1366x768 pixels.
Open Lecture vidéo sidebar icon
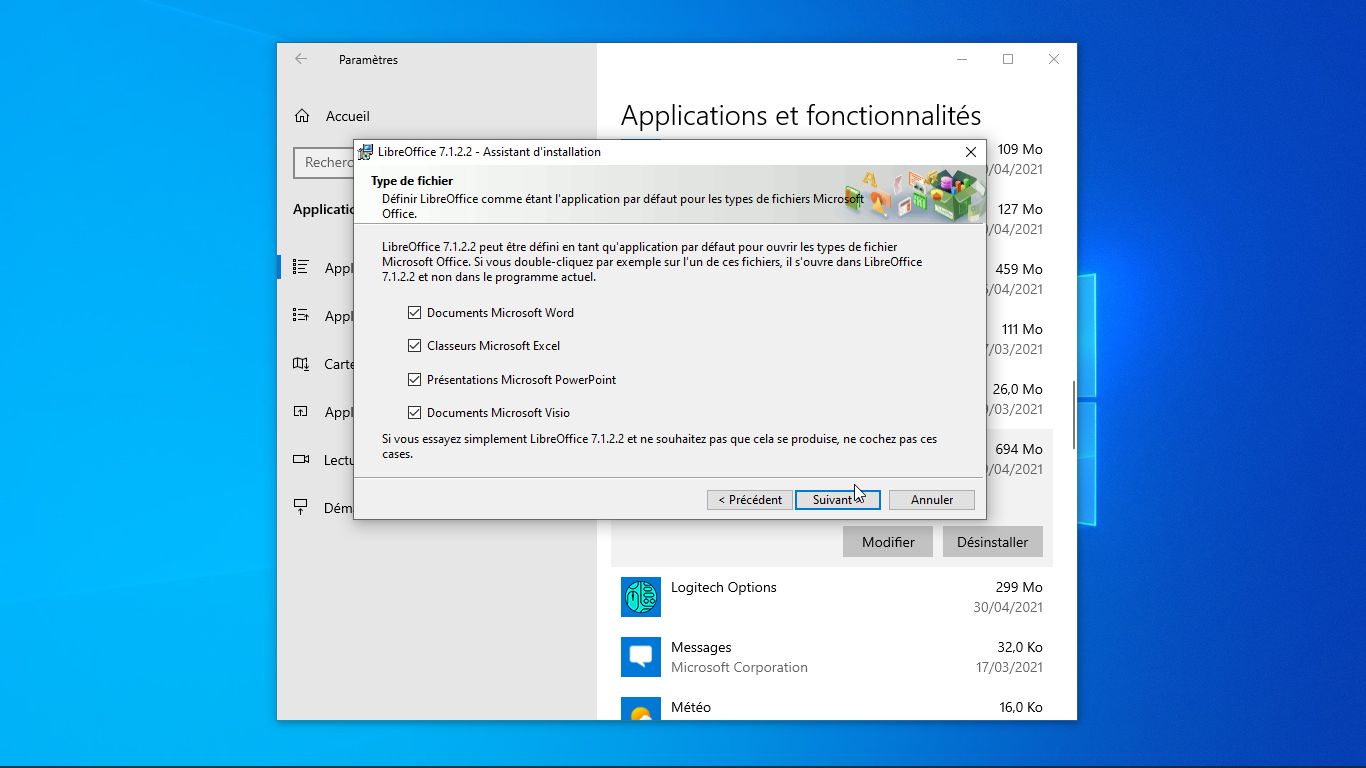point(300,459)
